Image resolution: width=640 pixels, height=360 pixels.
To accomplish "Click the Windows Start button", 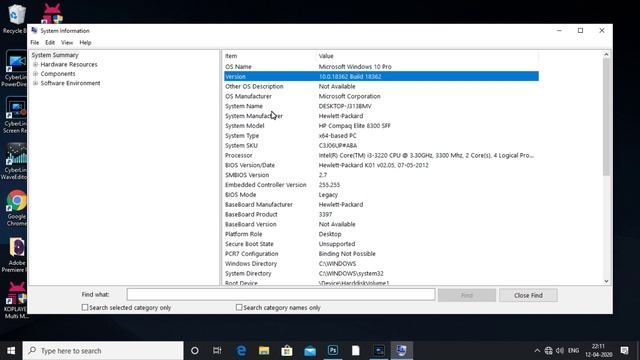I will tap(11, 351).
